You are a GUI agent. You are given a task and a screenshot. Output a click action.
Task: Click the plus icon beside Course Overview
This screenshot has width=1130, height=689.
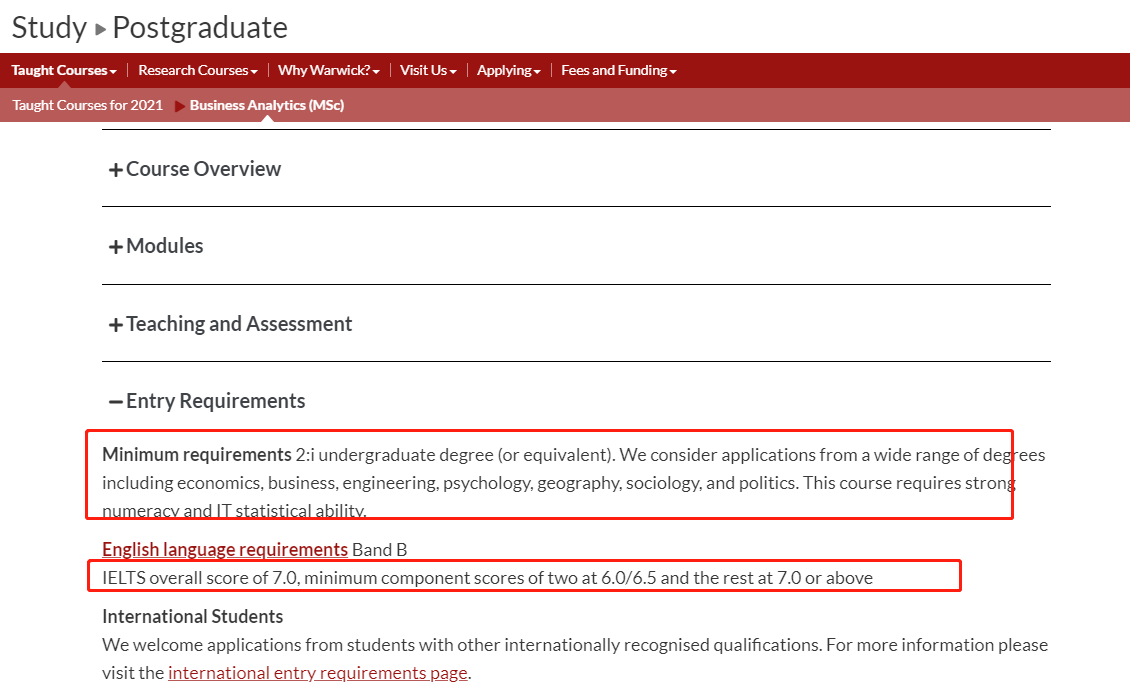tap(115, 170)
